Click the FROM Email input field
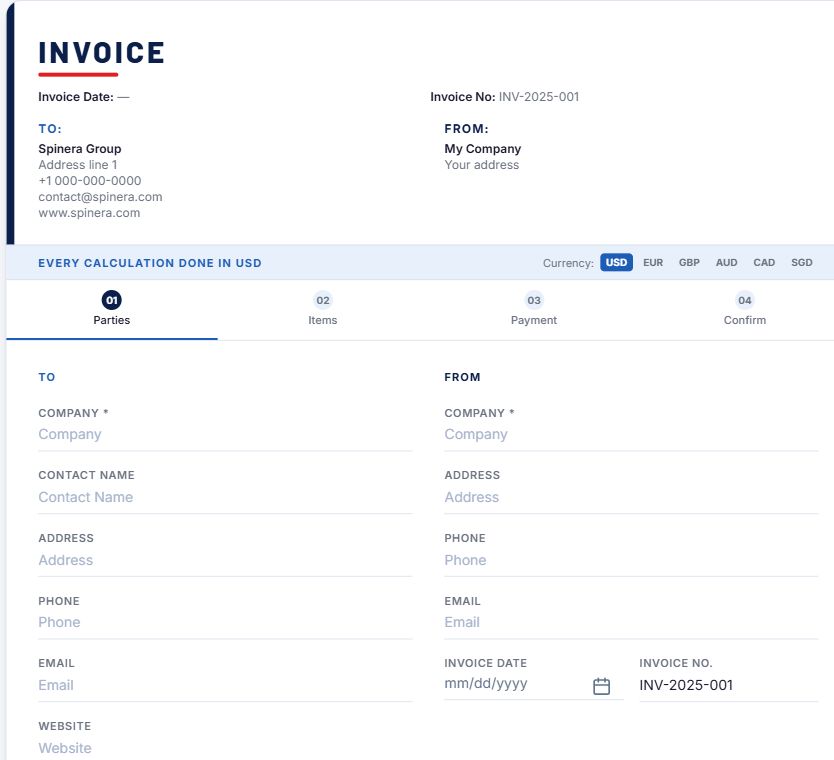834x760 pixels. pyautogui.click(x=631, y=622)
